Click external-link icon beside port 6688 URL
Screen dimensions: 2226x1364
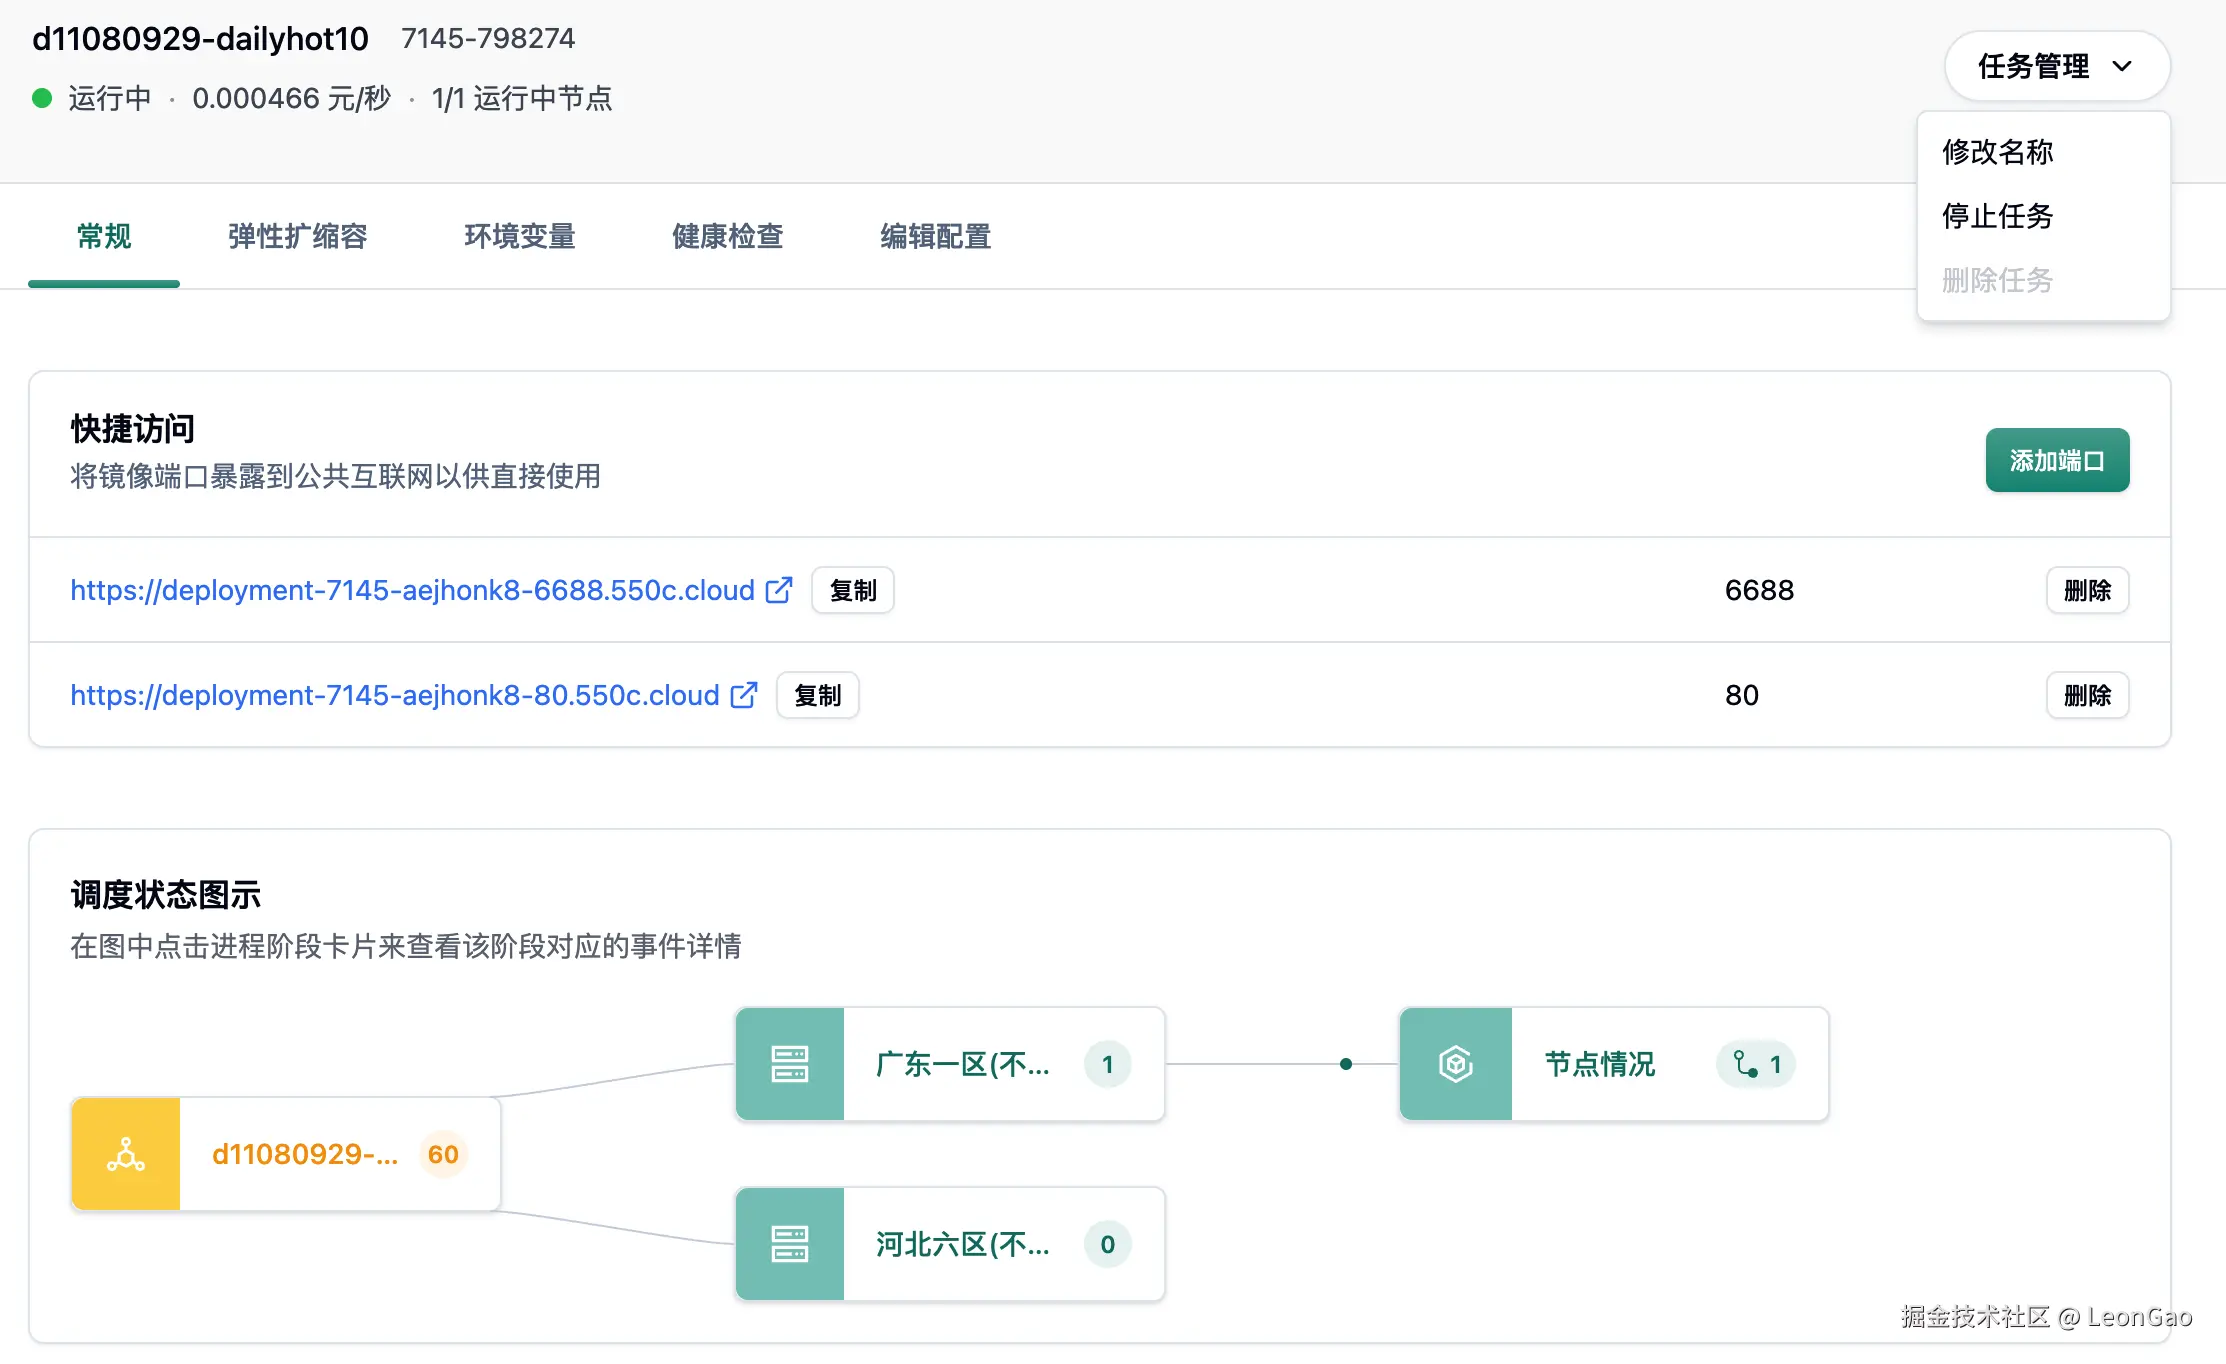click(779, 590)
